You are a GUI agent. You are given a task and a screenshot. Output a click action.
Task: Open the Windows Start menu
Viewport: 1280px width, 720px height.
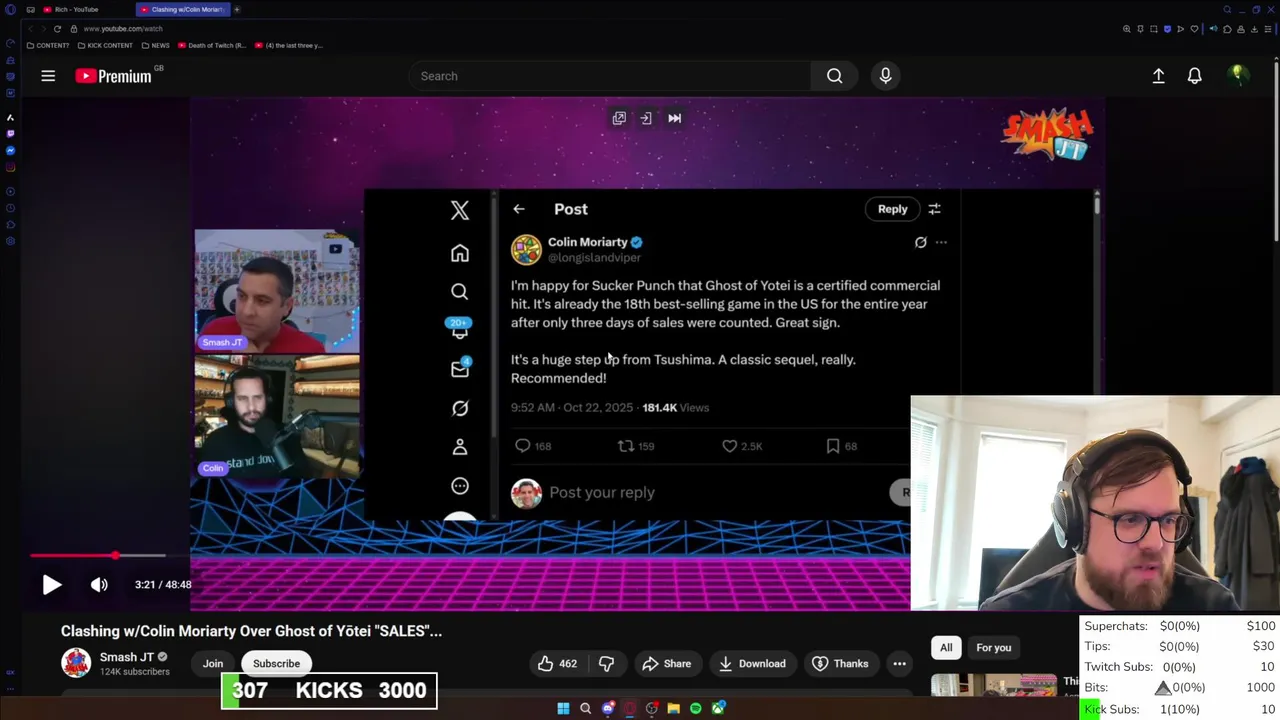coord(563,708)
